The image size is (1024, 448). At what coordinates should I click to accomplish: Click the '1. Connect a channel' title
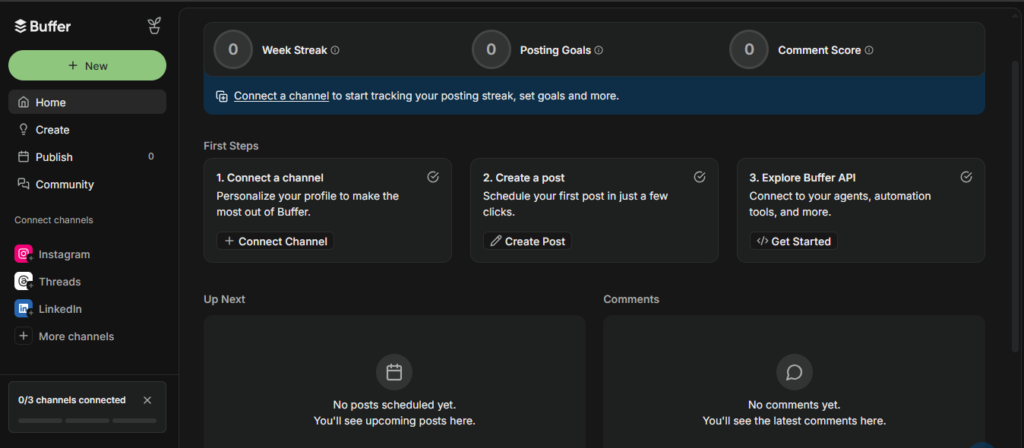tap(270, 178)
